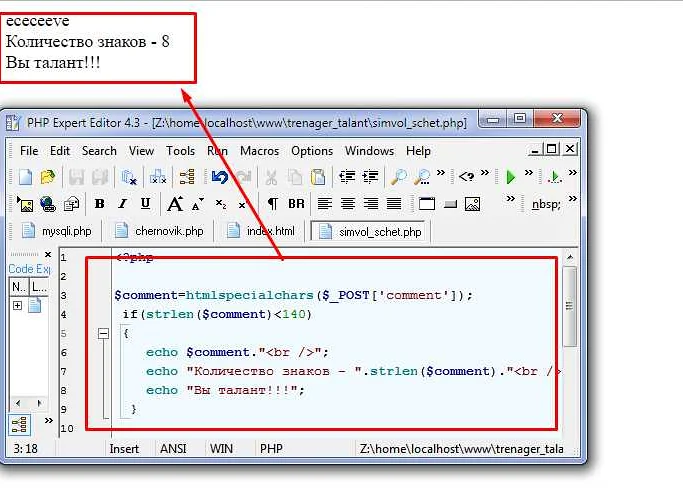The height and width of the screenshot is (489, 683).
Task: Insert a hyperlink with the globe icon
Action: (47, 204)
